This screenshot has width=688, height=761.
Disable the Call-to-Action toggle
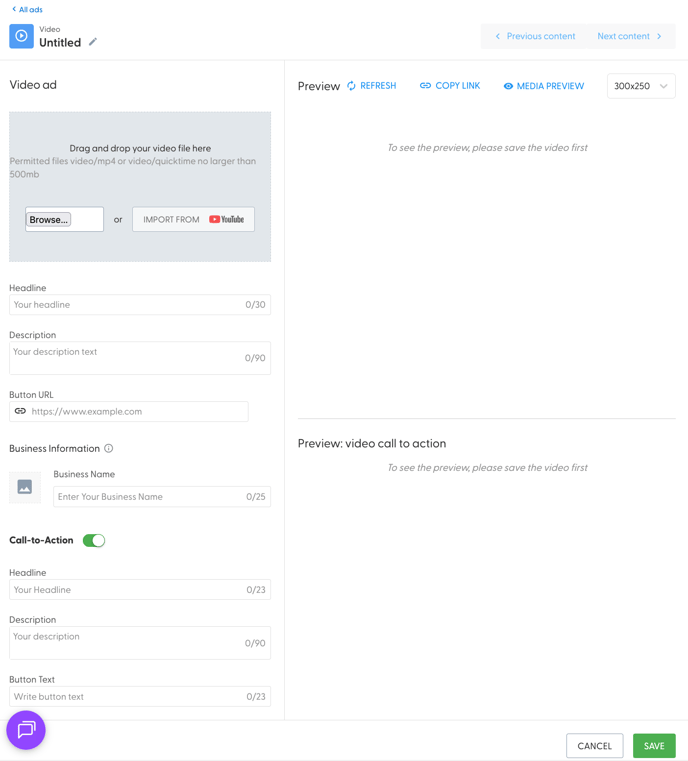tap(94, 540)
